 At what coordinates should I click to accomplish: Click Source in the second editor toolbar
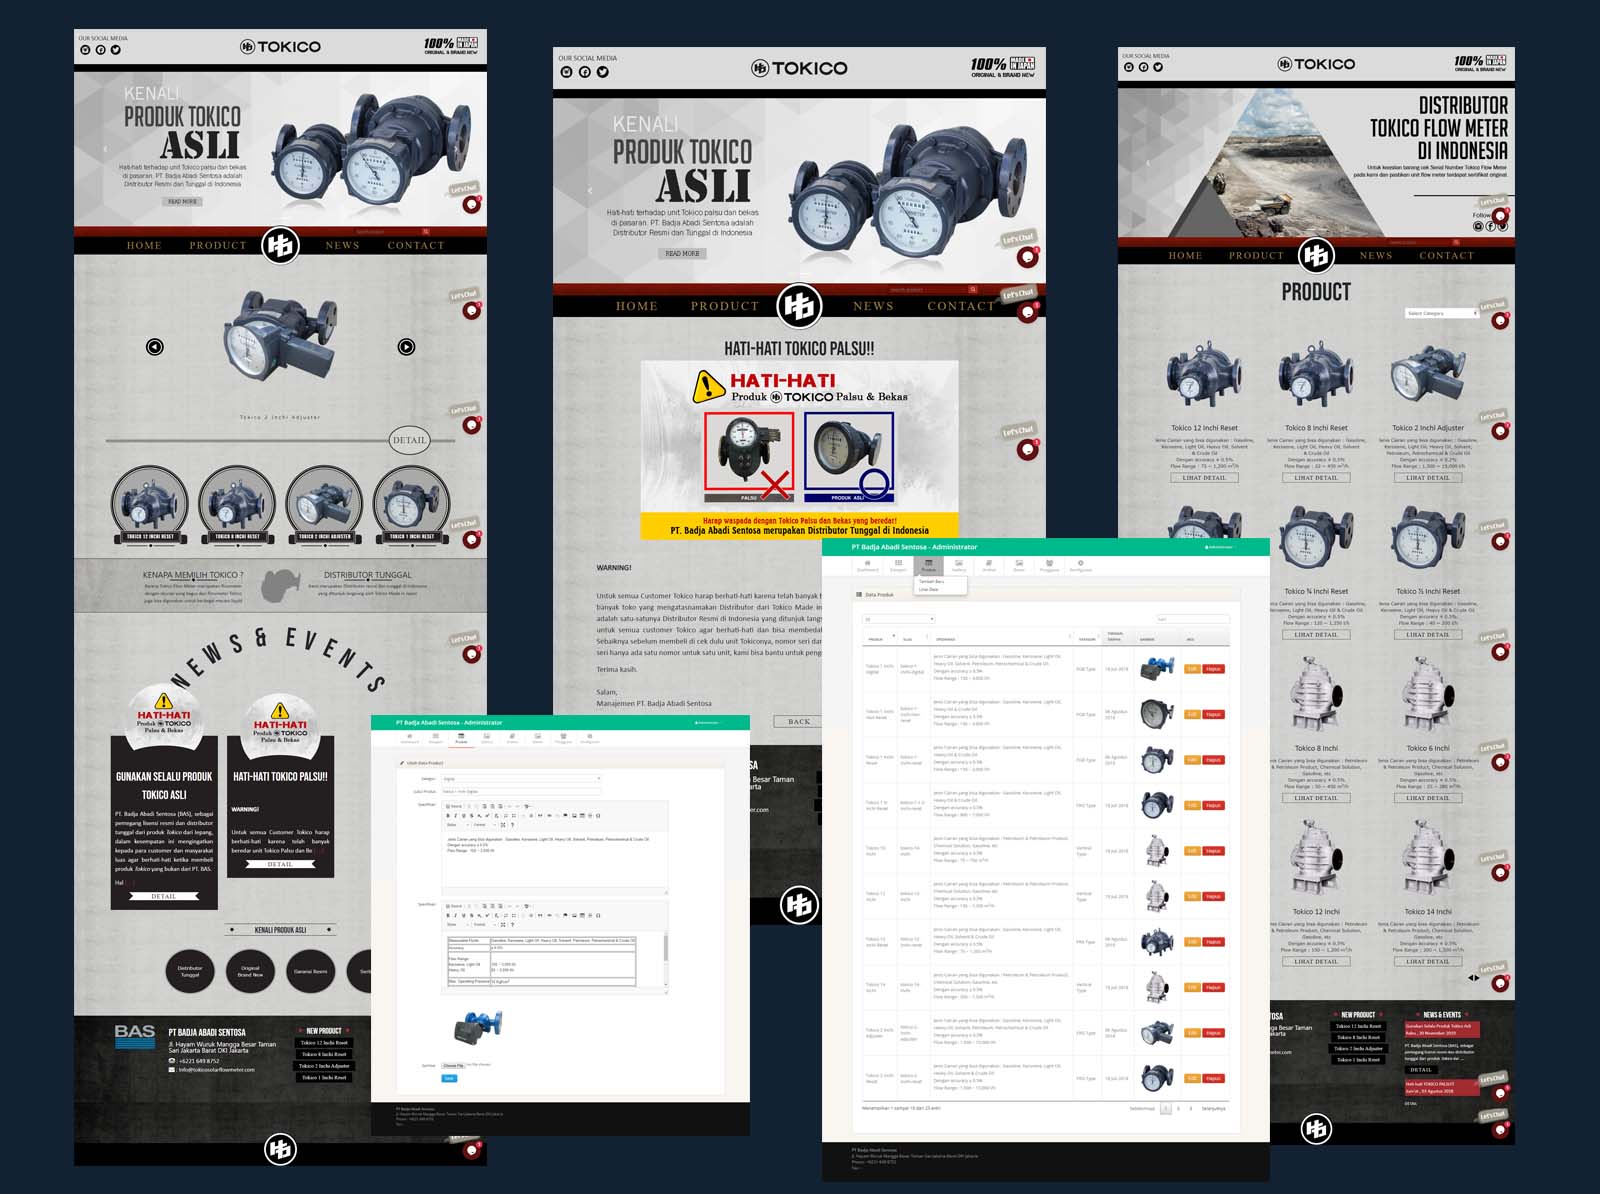454,906
